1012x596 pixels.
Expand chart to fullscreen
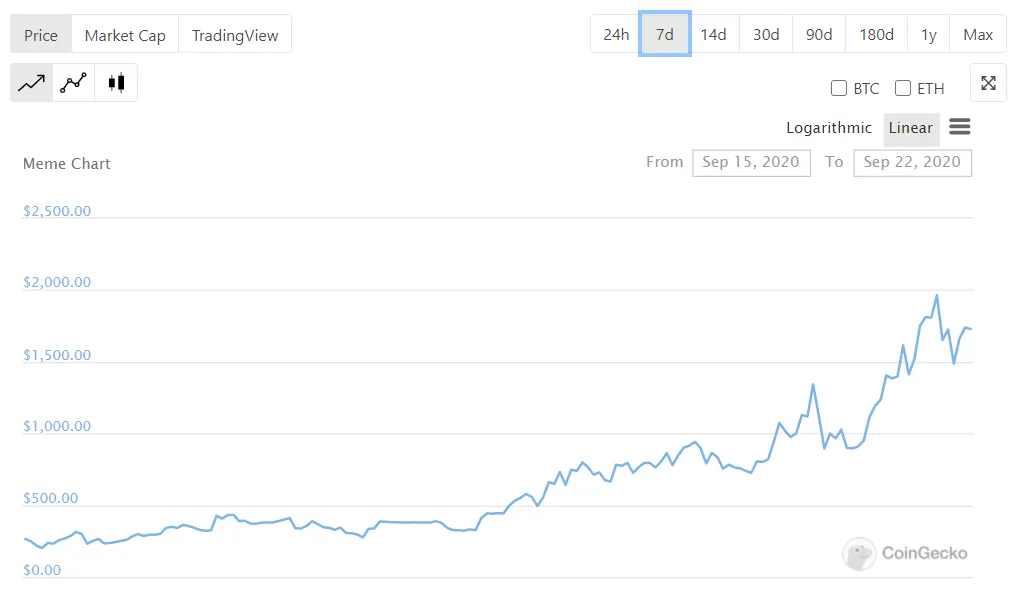tap(988, 83)
